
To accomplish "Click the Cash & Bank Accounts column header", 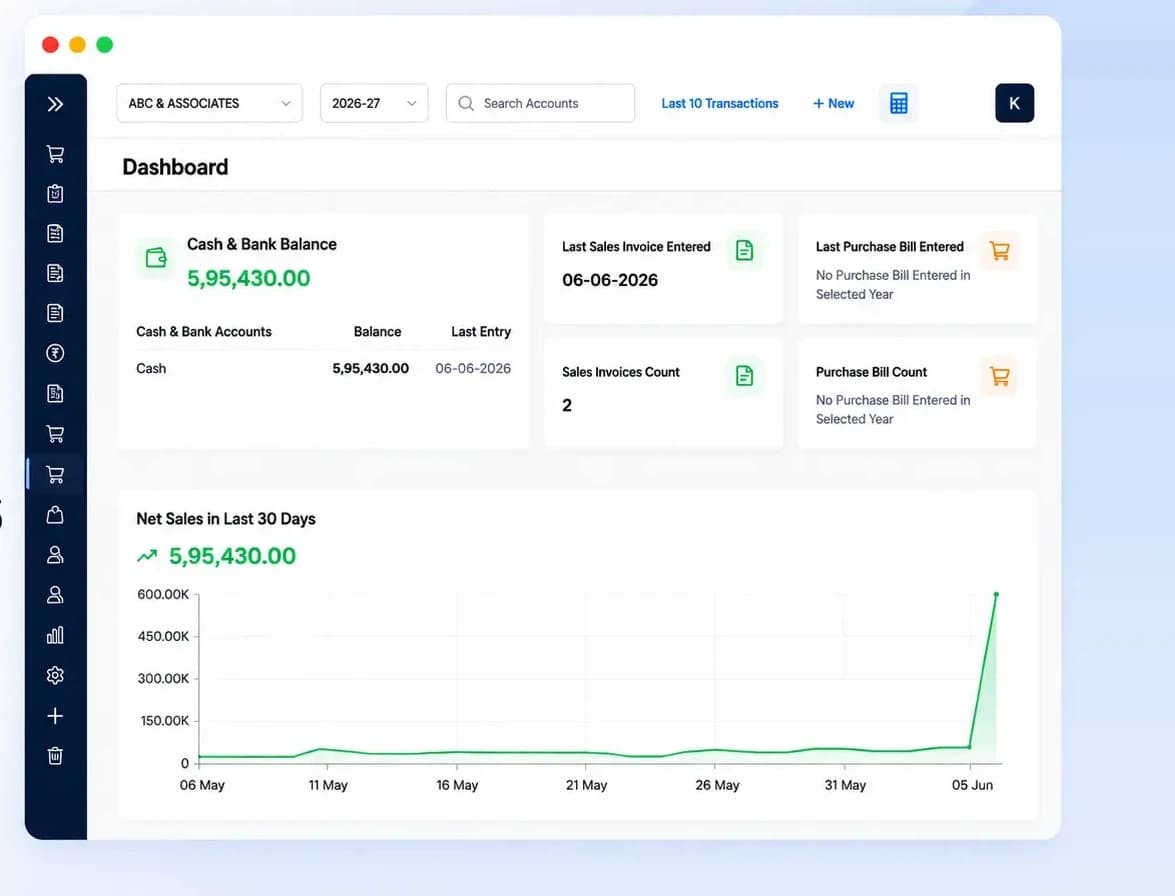I will (204, 332).
